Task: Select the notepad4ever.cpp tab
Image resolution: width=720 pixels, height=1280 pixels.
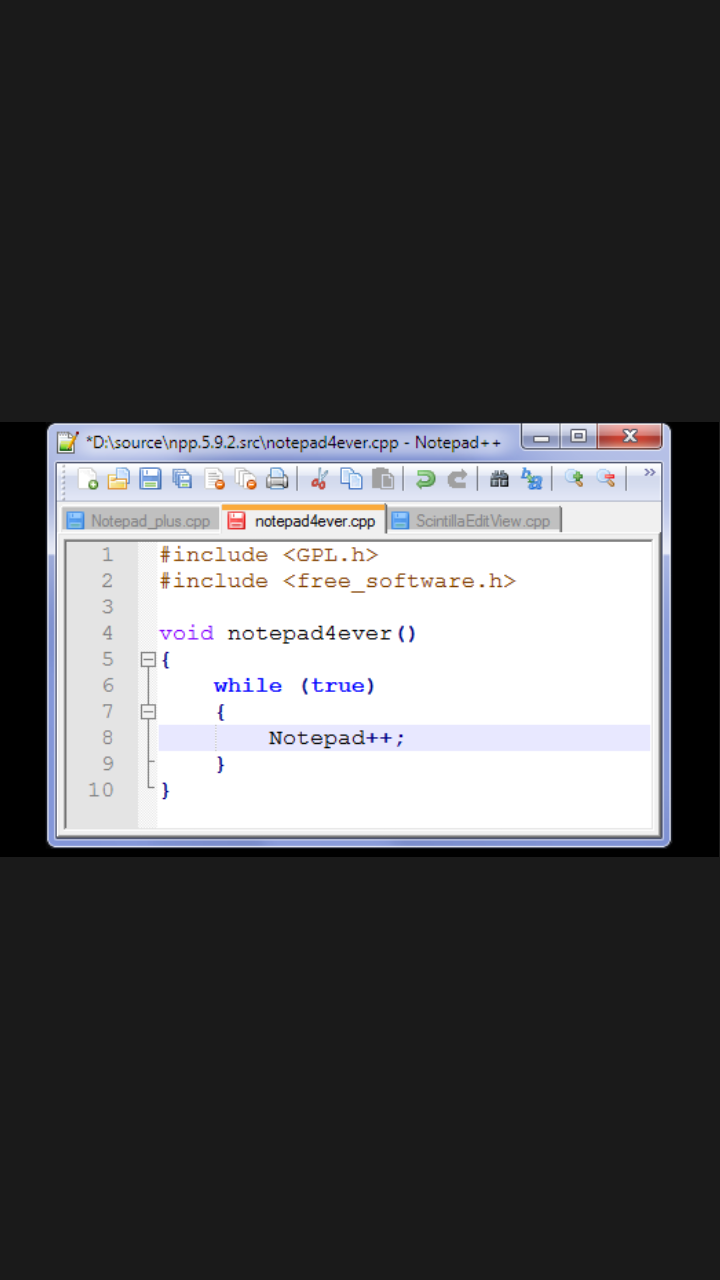Action: [x=304, y=520]
